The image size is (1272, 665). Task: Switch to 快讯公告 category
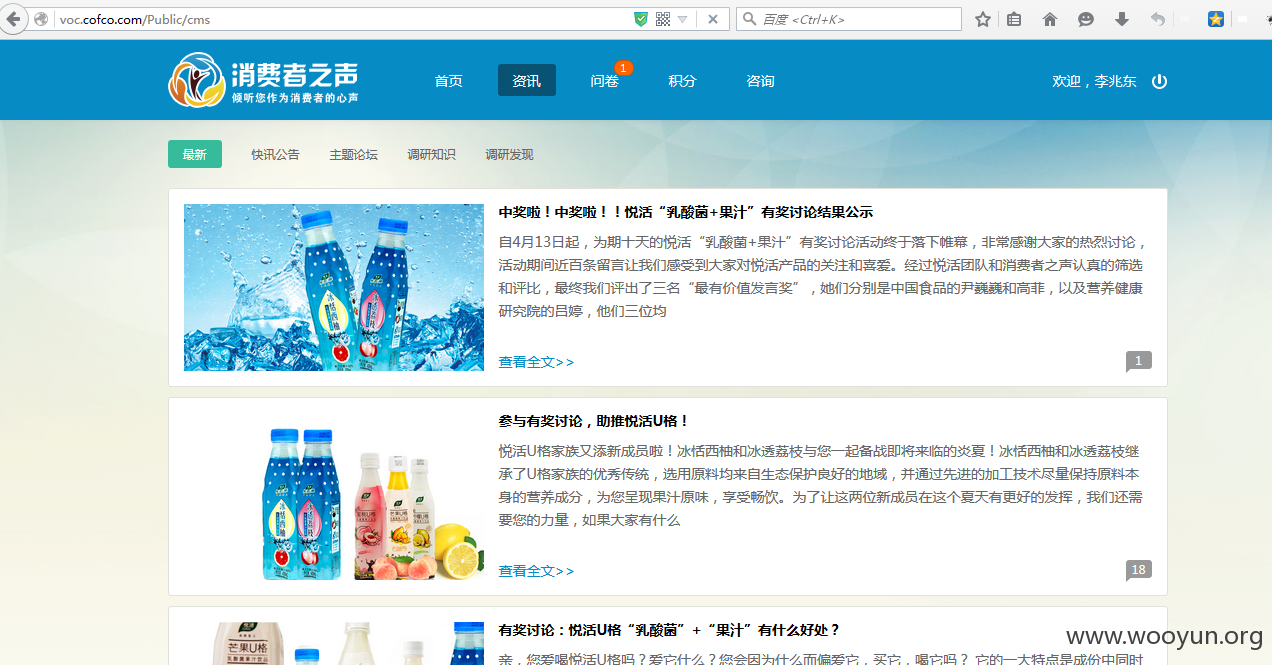tap(275, 154)
